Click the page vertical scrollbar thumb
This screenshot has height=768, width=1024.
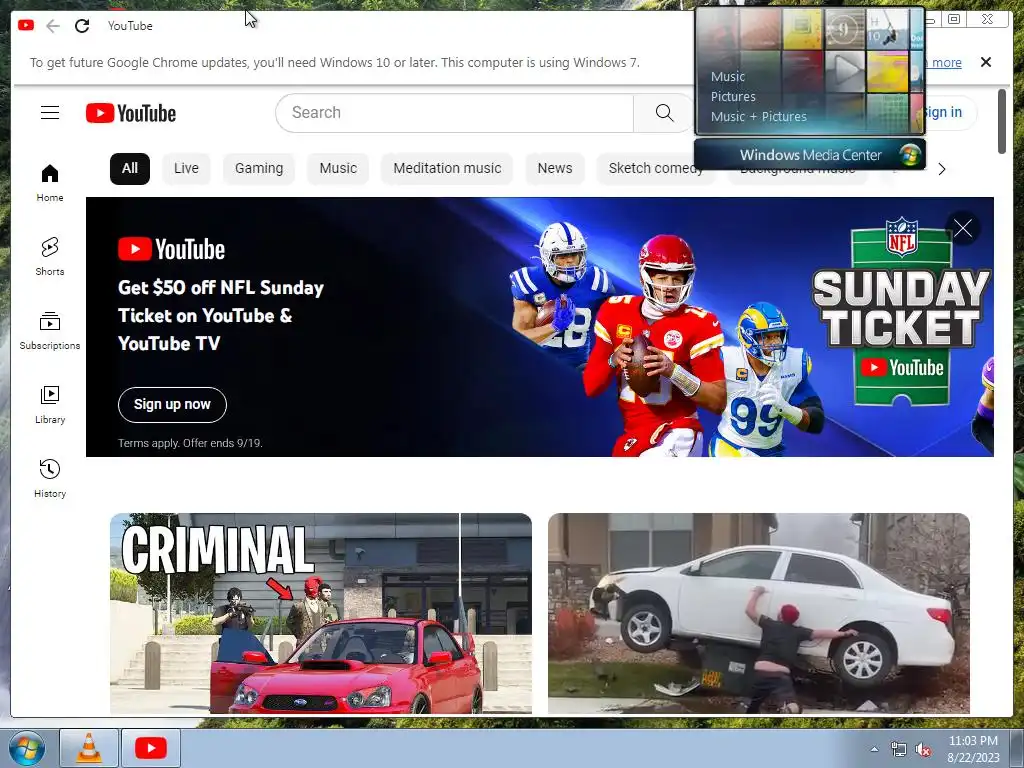[x=1002, y=121]
